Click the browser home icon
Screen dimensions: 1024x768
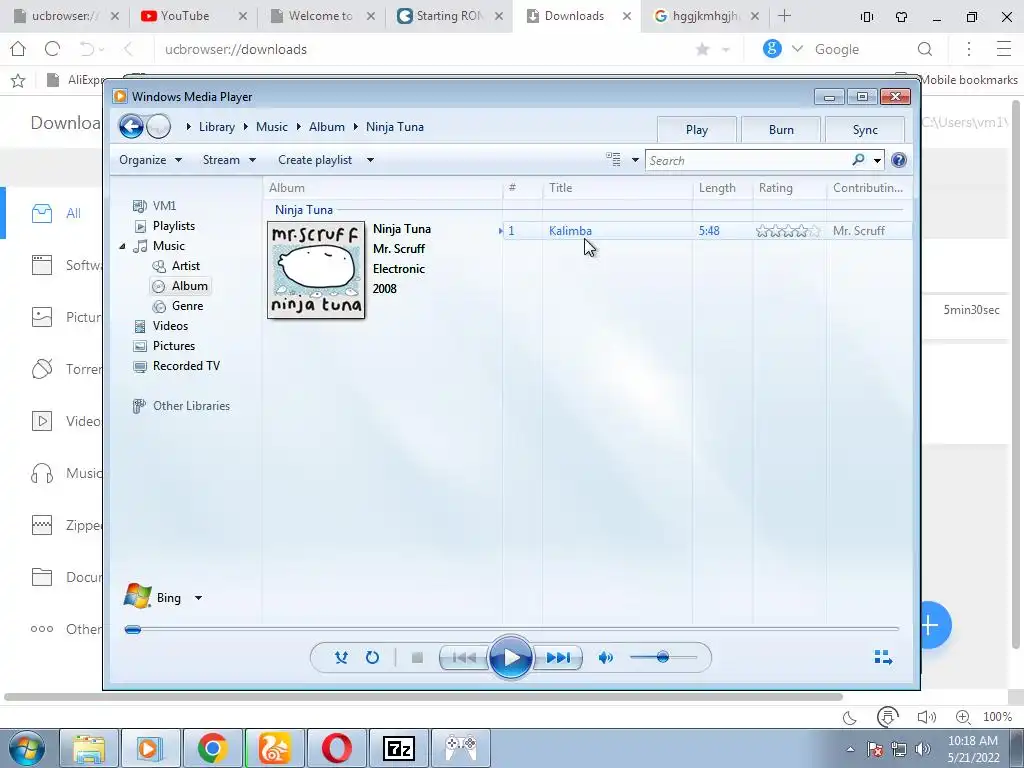18,48
